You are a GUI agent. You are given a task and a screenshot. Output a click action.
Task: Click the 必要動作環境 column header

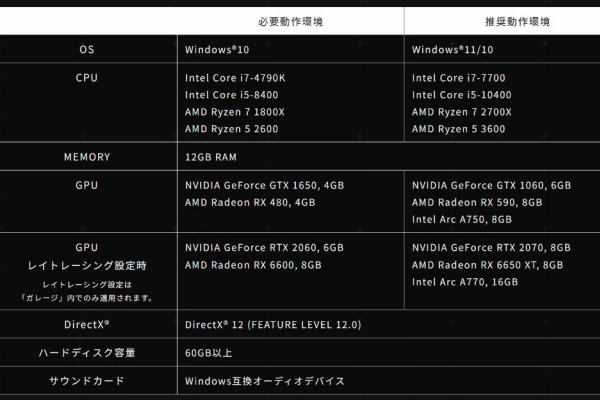[290, 21]
